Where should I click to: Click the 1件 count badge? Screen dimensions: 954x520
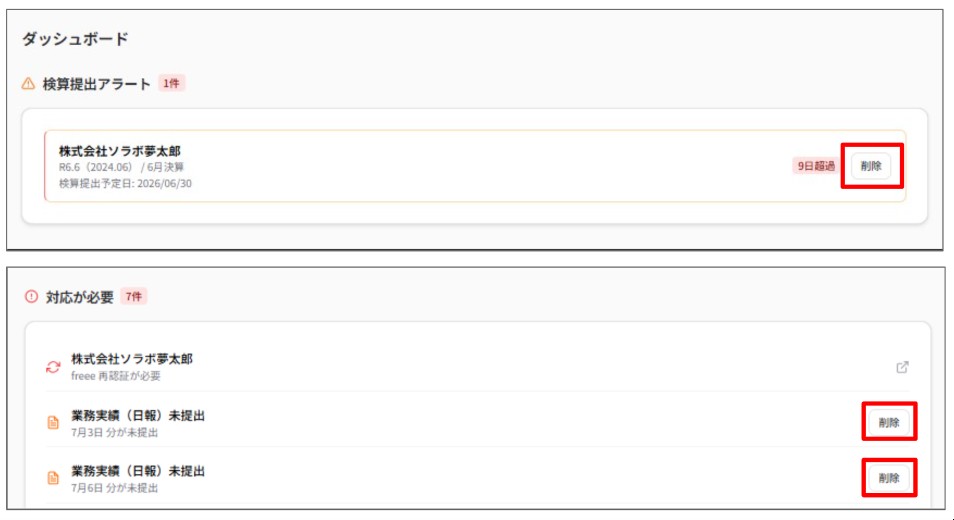[172, 83]
